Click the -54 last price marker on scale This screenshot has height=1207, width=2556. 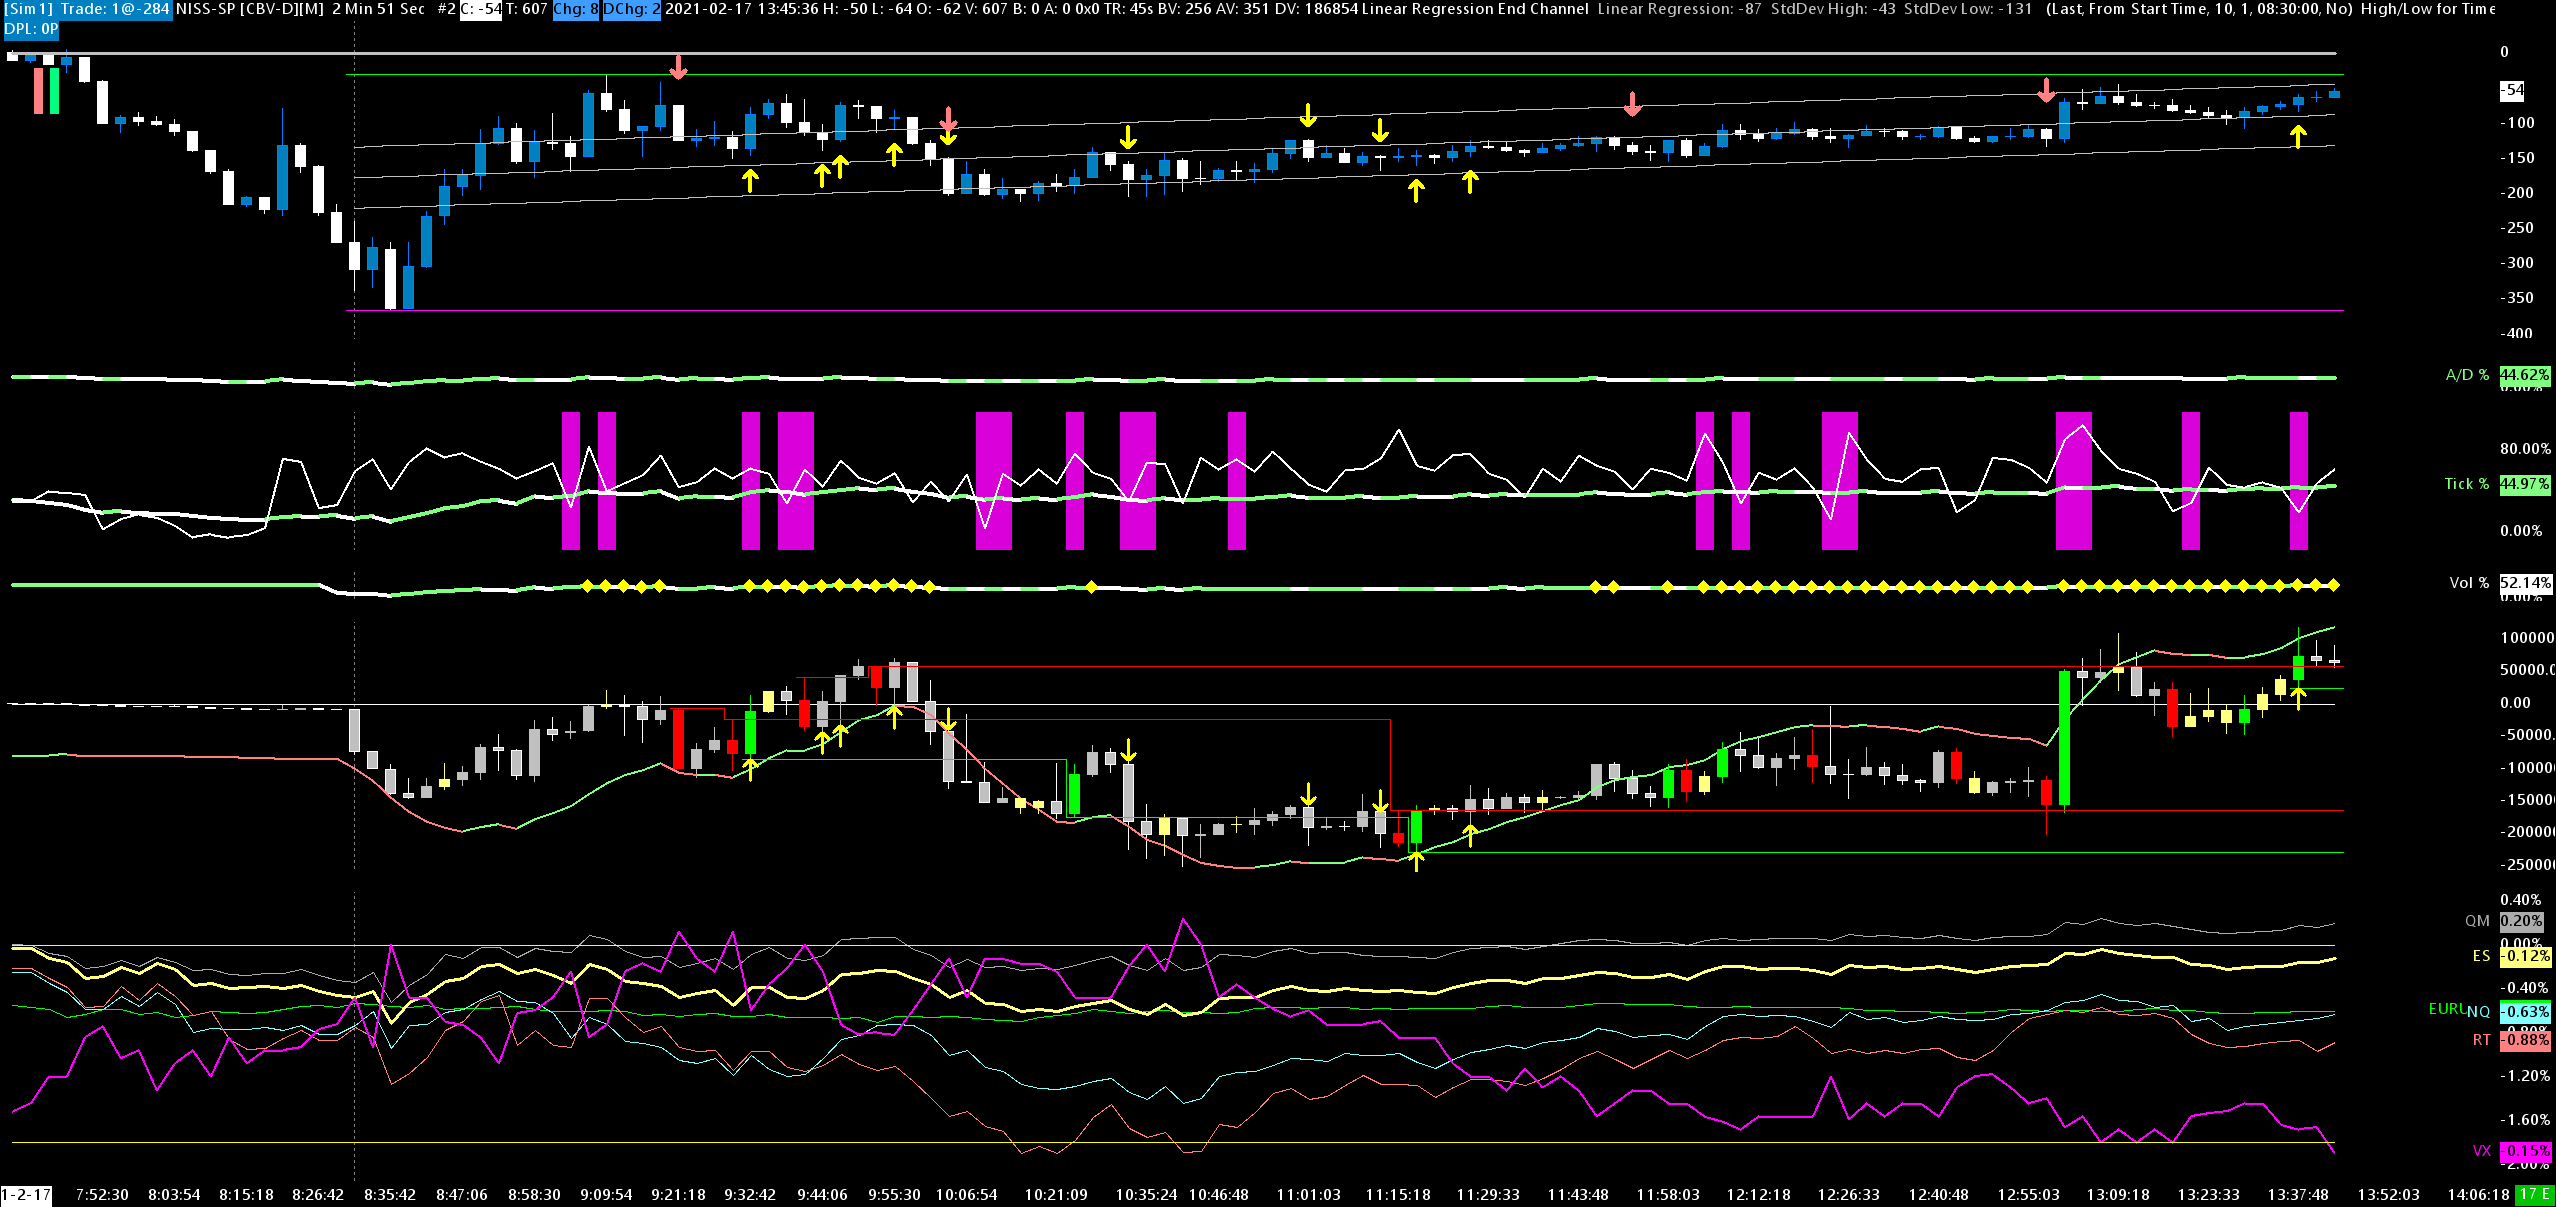point(2512,90)
